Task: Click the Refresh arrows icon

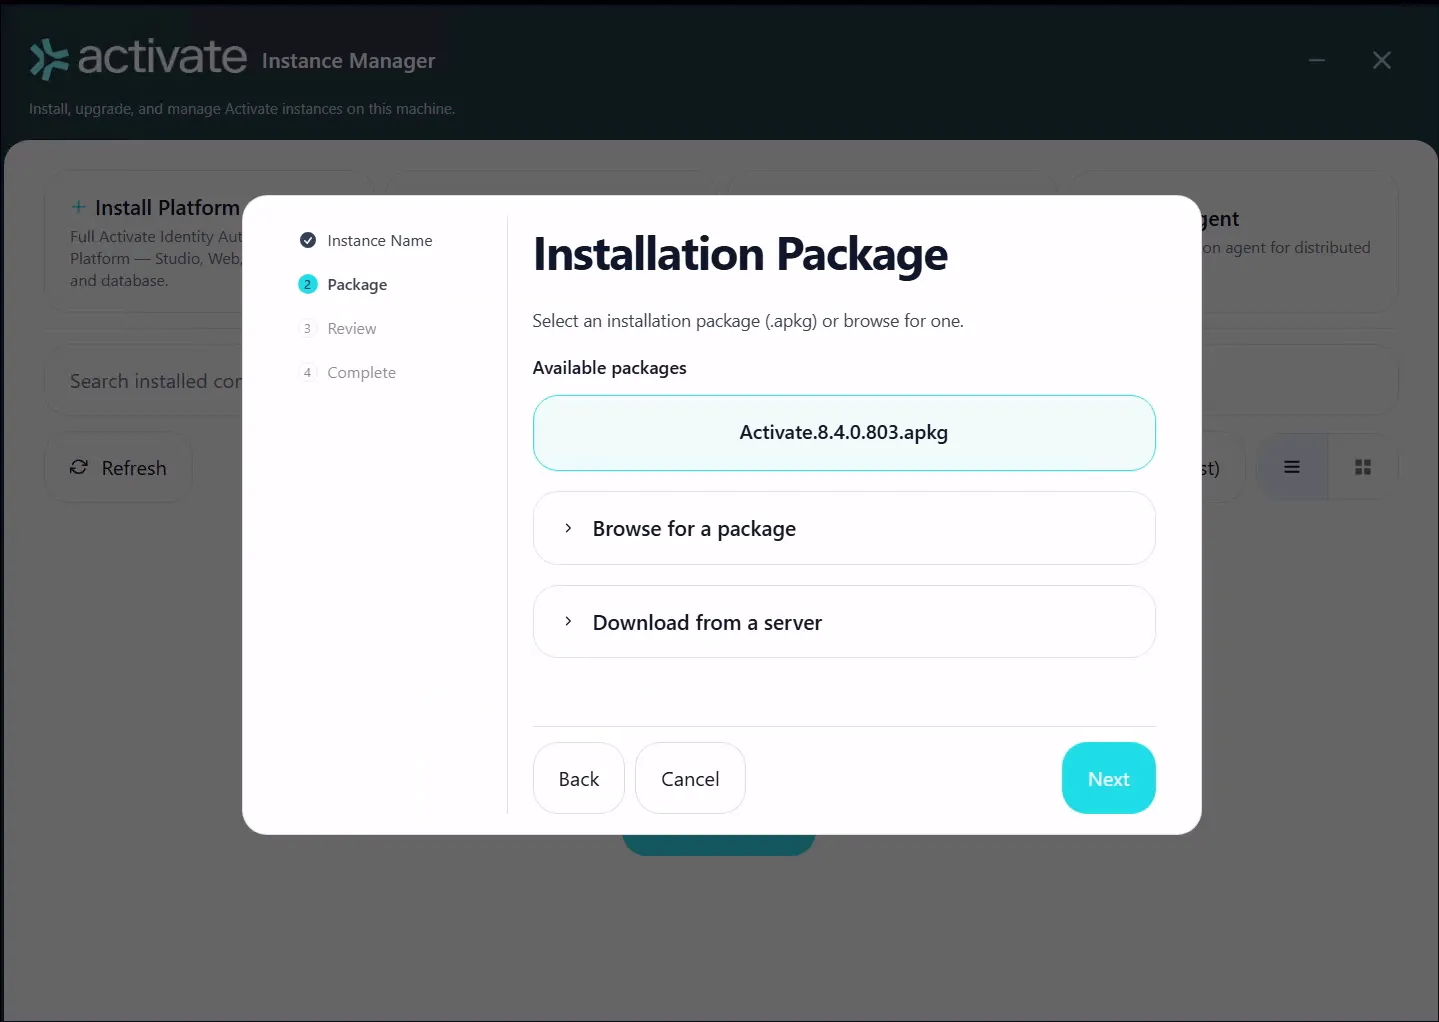Action: pos(79,467)
